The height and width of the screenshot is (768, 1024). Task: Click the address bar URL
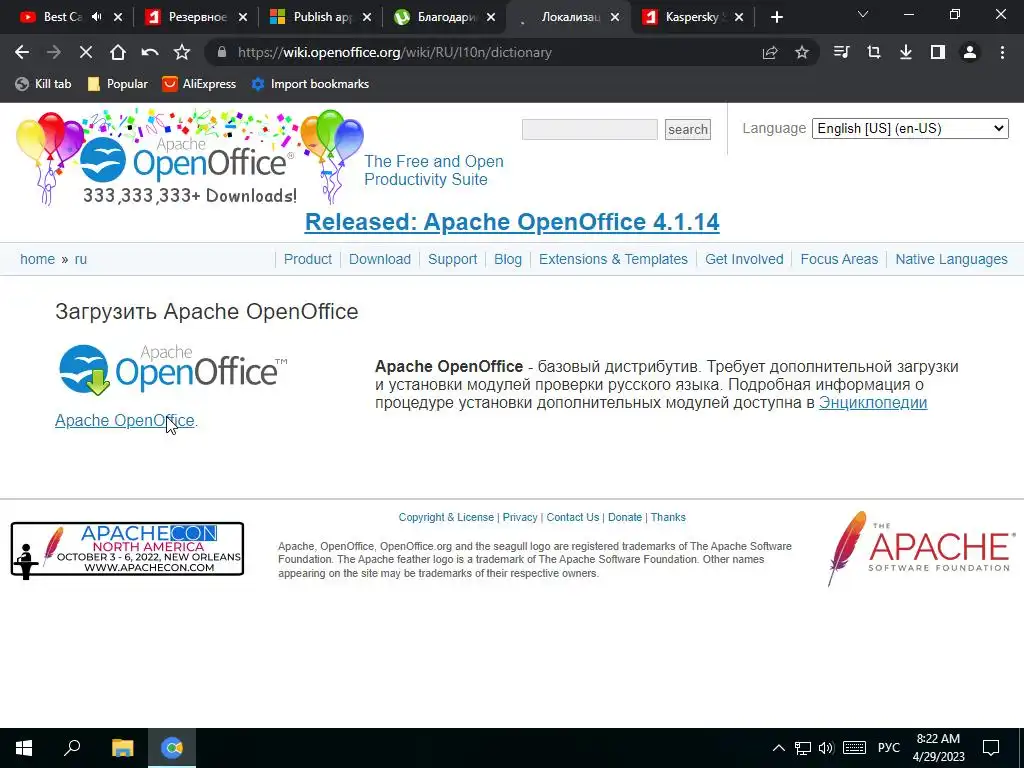(394, 52)
